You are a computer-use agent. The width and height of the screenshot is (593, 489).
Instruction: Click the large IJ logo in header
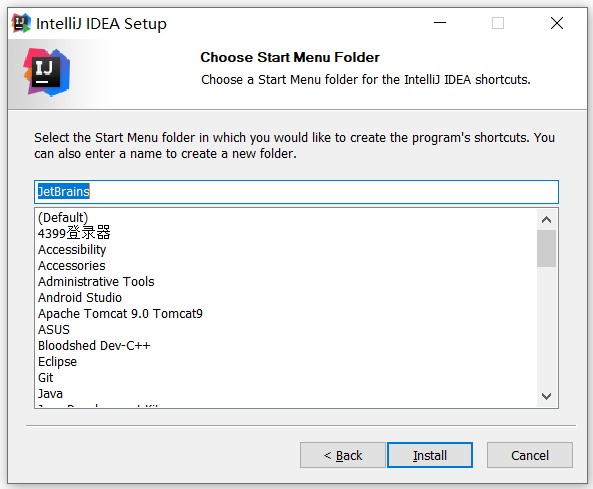pos(47,72)
